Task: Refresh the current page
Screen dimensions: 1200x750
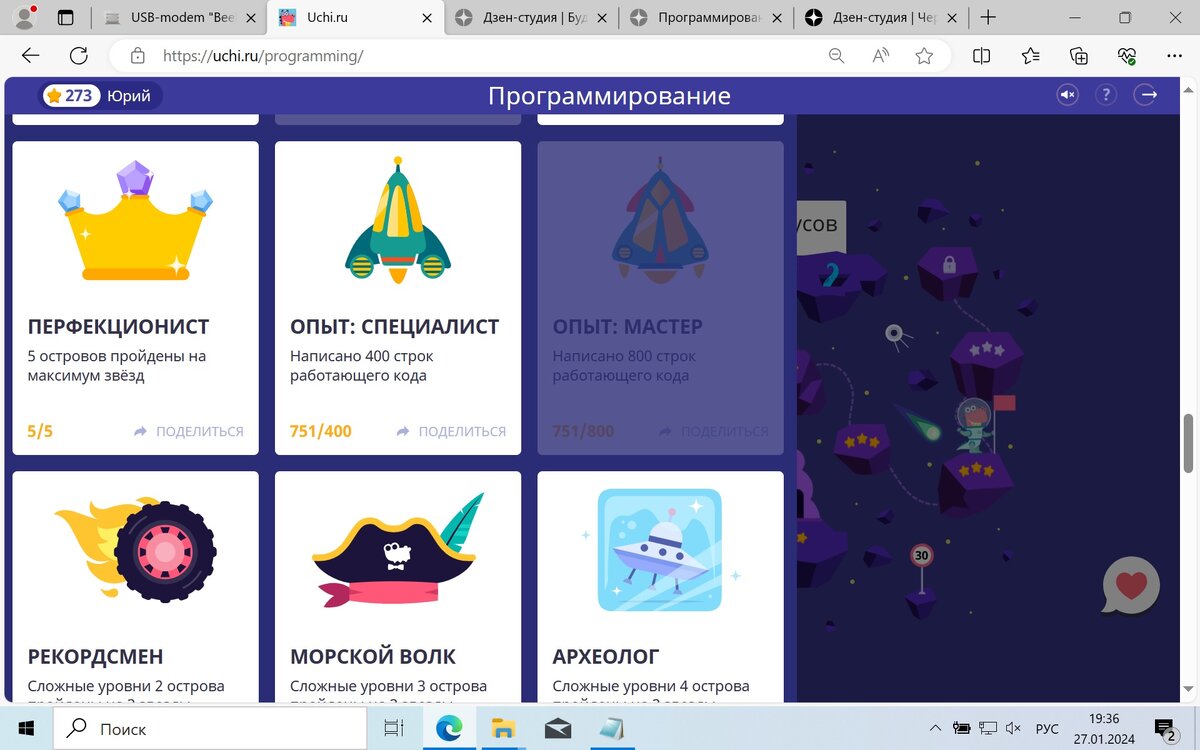Action: (79, 56)
